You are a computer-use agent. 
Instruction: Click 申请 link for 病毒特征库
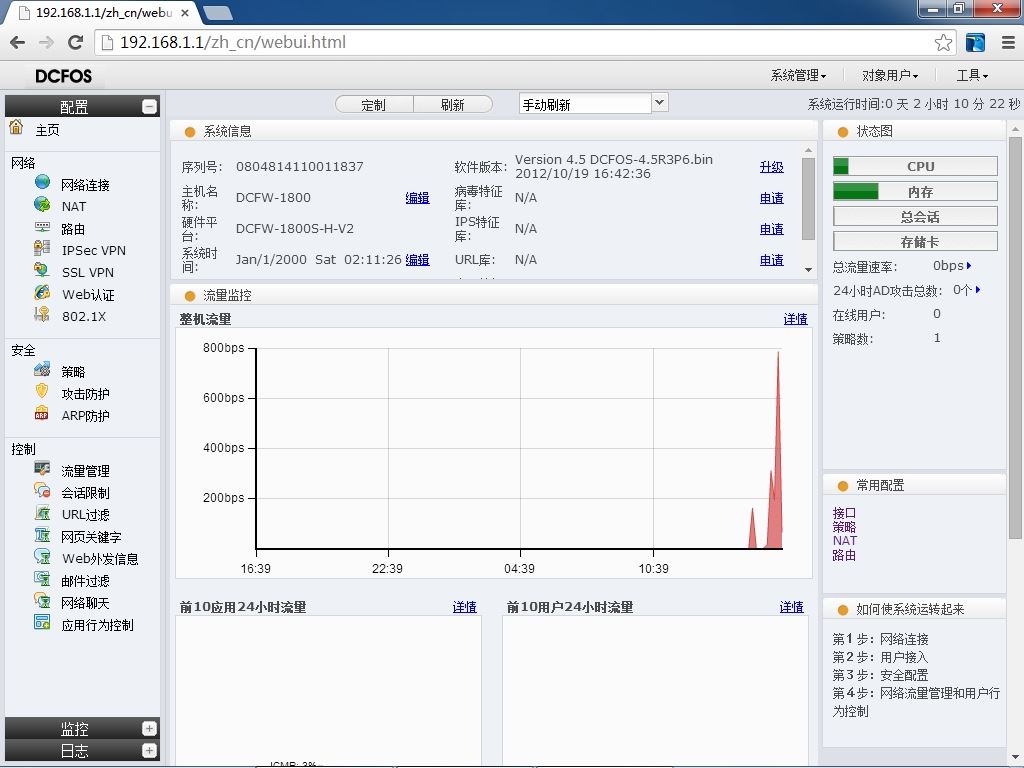pyautogui.click(x=771, y=198)
